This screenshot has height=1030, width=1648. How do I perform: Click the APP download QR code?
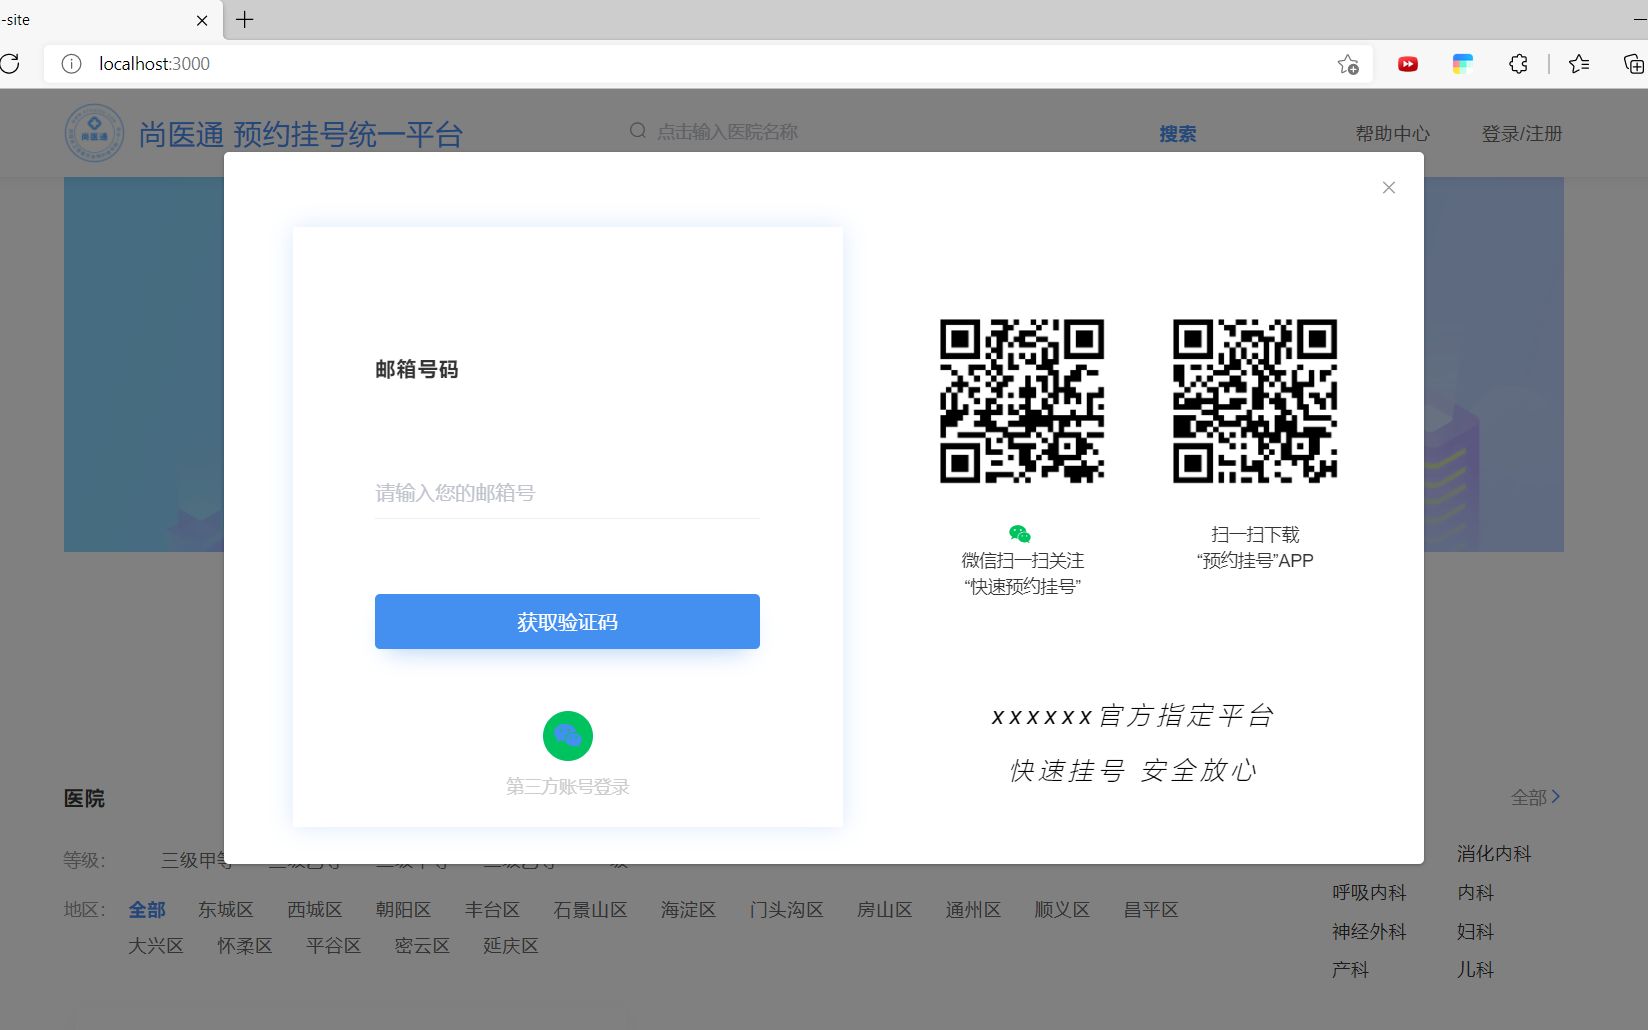[x=1255, y=401]
